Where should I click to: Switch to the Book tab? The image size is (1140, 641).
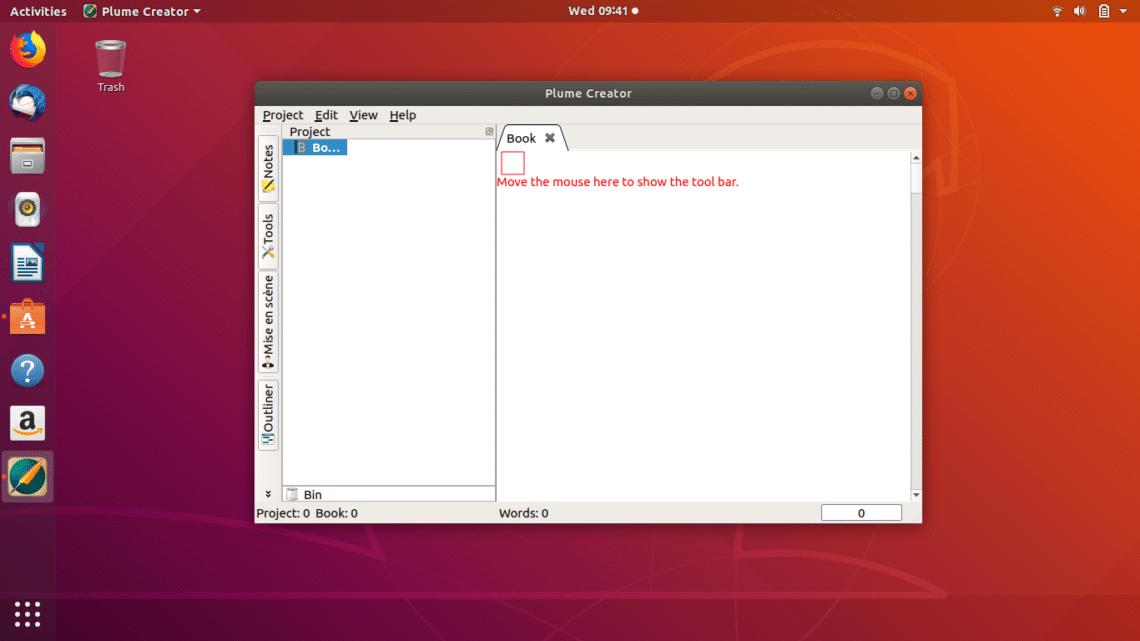click(x=522, y=138)
